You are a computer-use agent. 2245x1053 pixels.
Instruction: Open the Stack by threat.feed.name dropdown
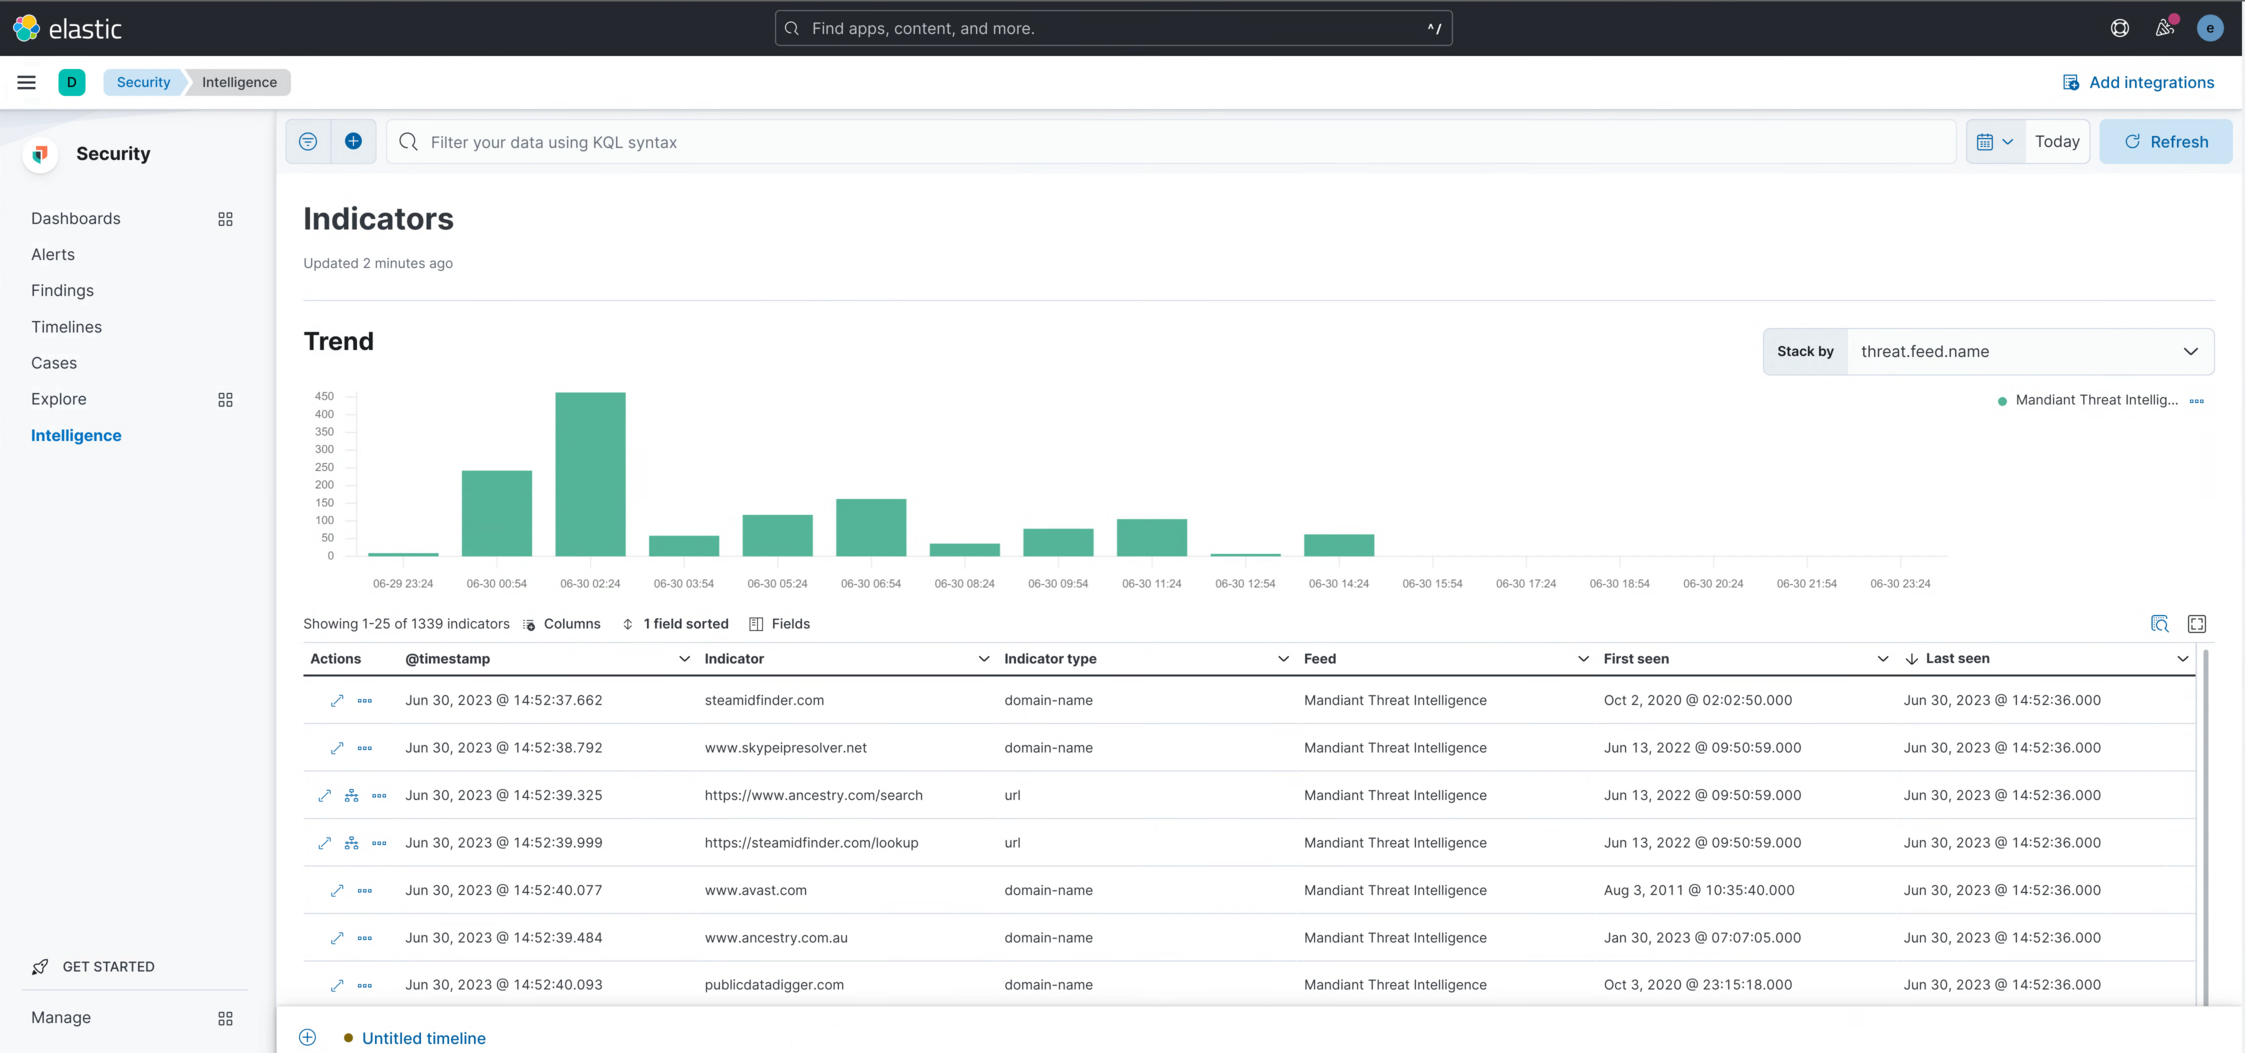[2030, 351]
